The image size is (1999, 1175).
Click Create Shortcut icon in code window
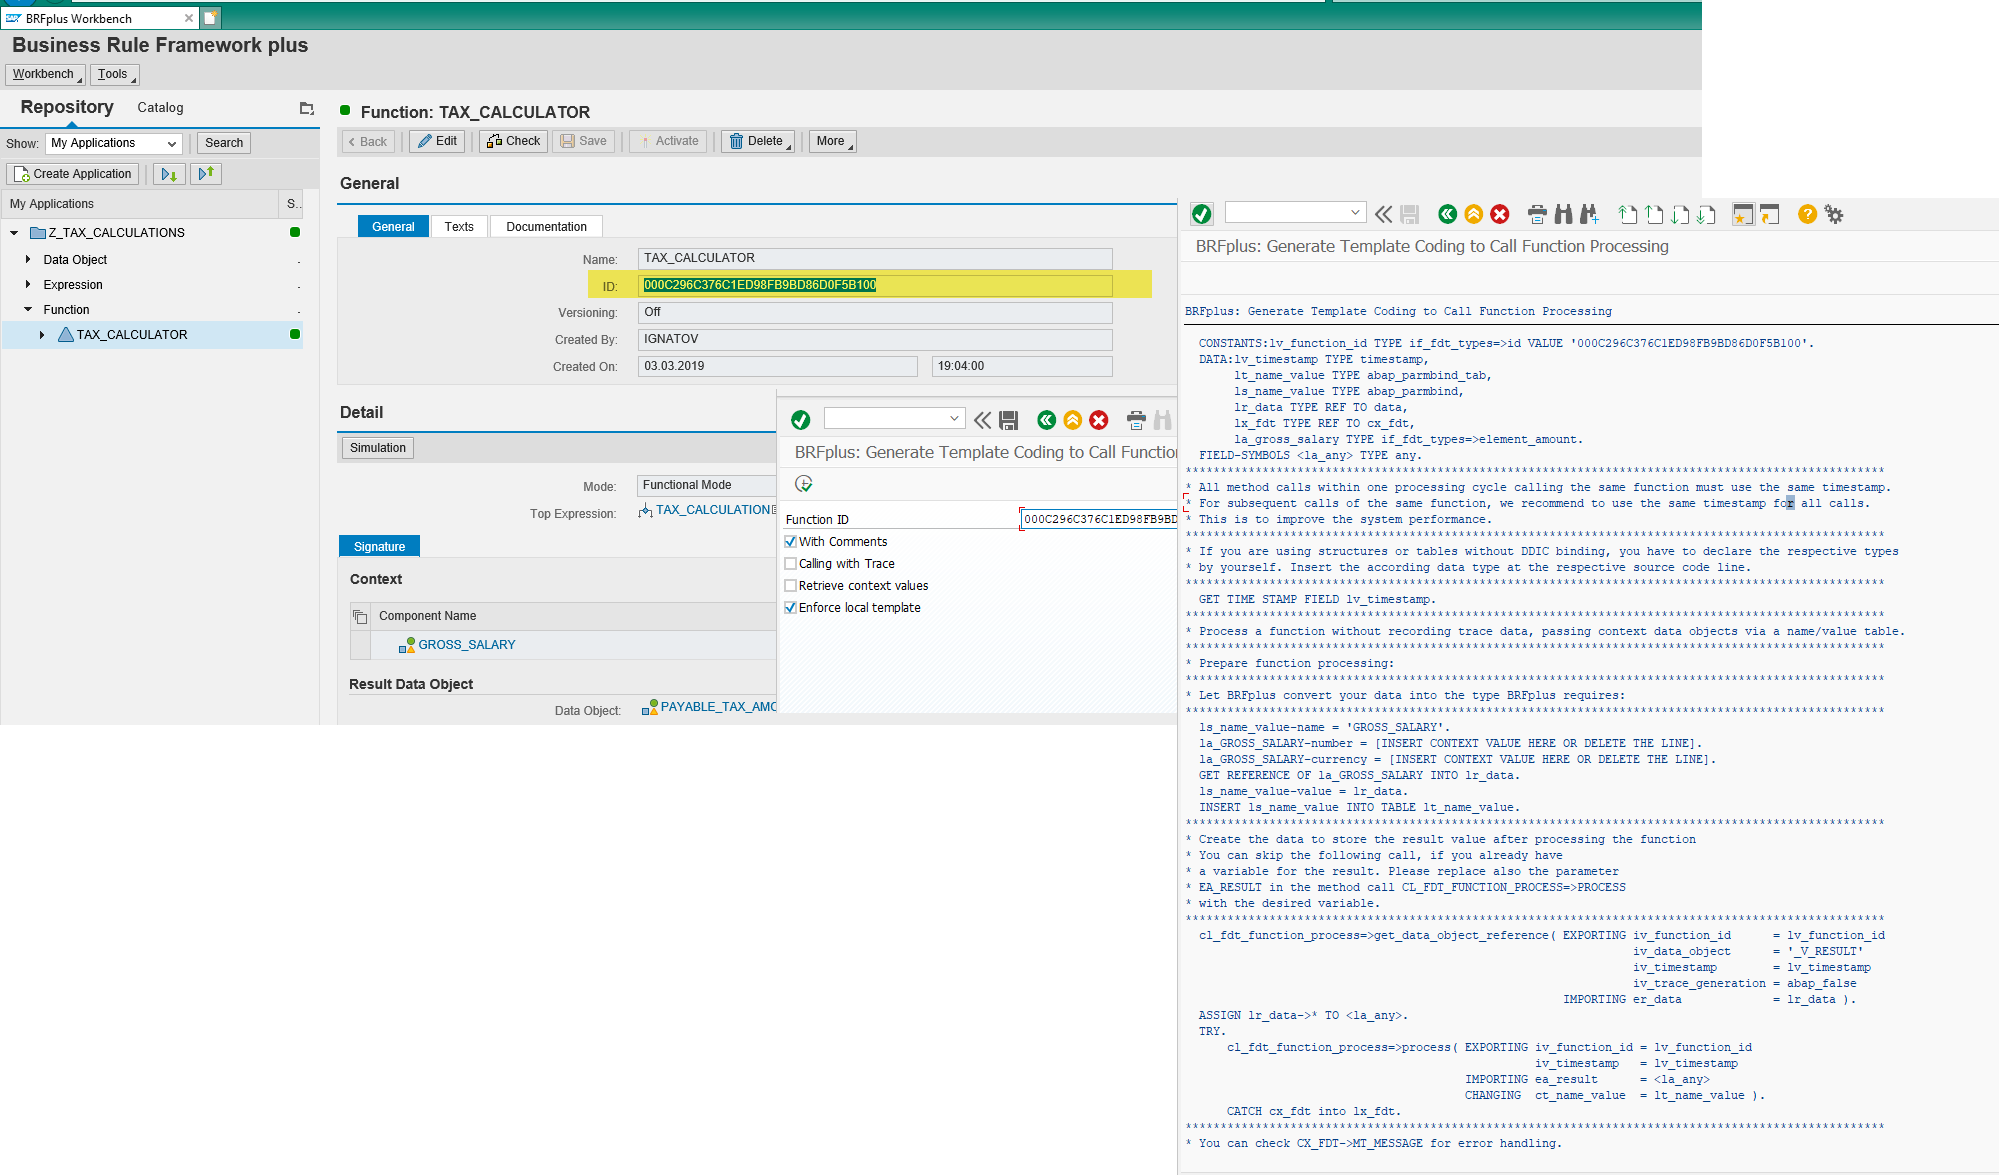[1769, 214]
